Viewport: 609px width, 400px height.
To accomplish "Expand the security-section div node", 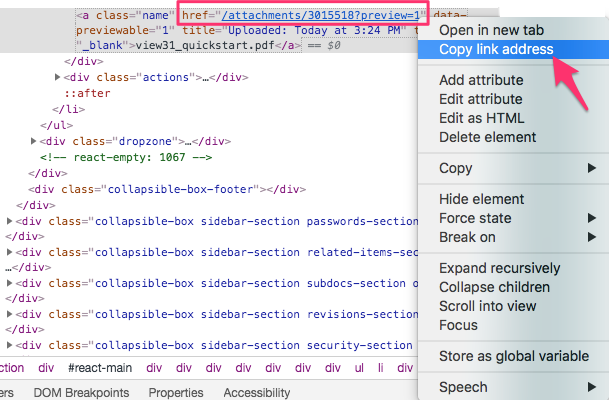I will (x=10, y=345).
